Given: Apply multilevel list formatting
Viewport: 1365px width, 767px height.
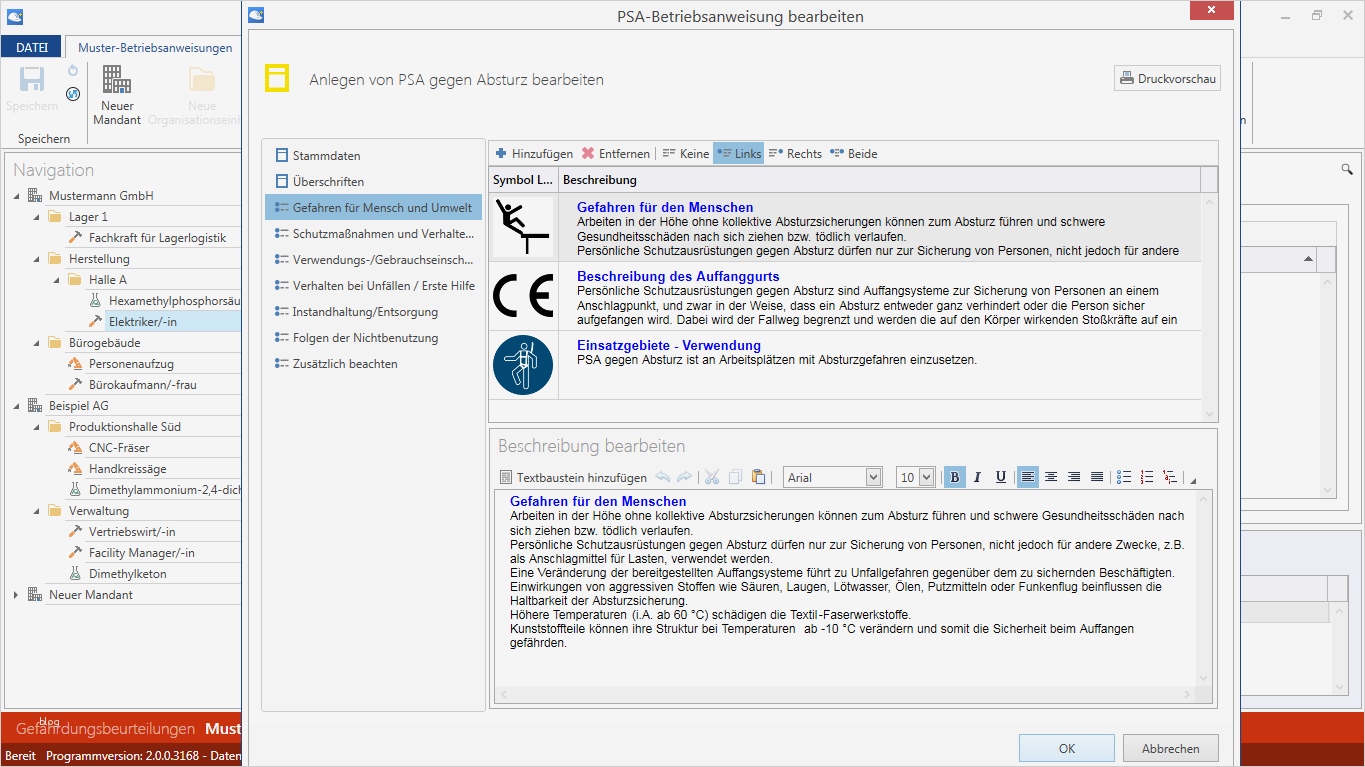Looking at the screenshot, I should 1170,477.
